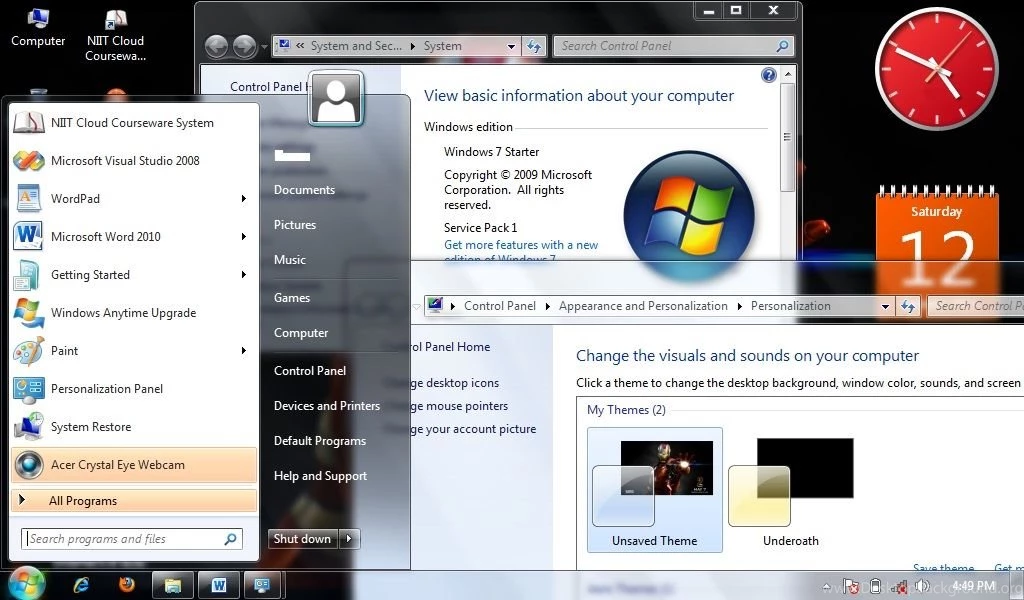Open Computer from Start menu right pane
1024x600 pixels.
(301, 333)
